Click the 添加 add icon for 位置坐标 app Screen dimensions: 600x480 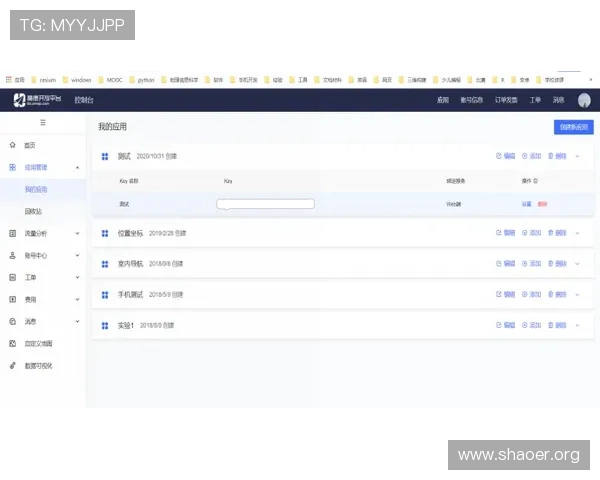click(524, 233)
